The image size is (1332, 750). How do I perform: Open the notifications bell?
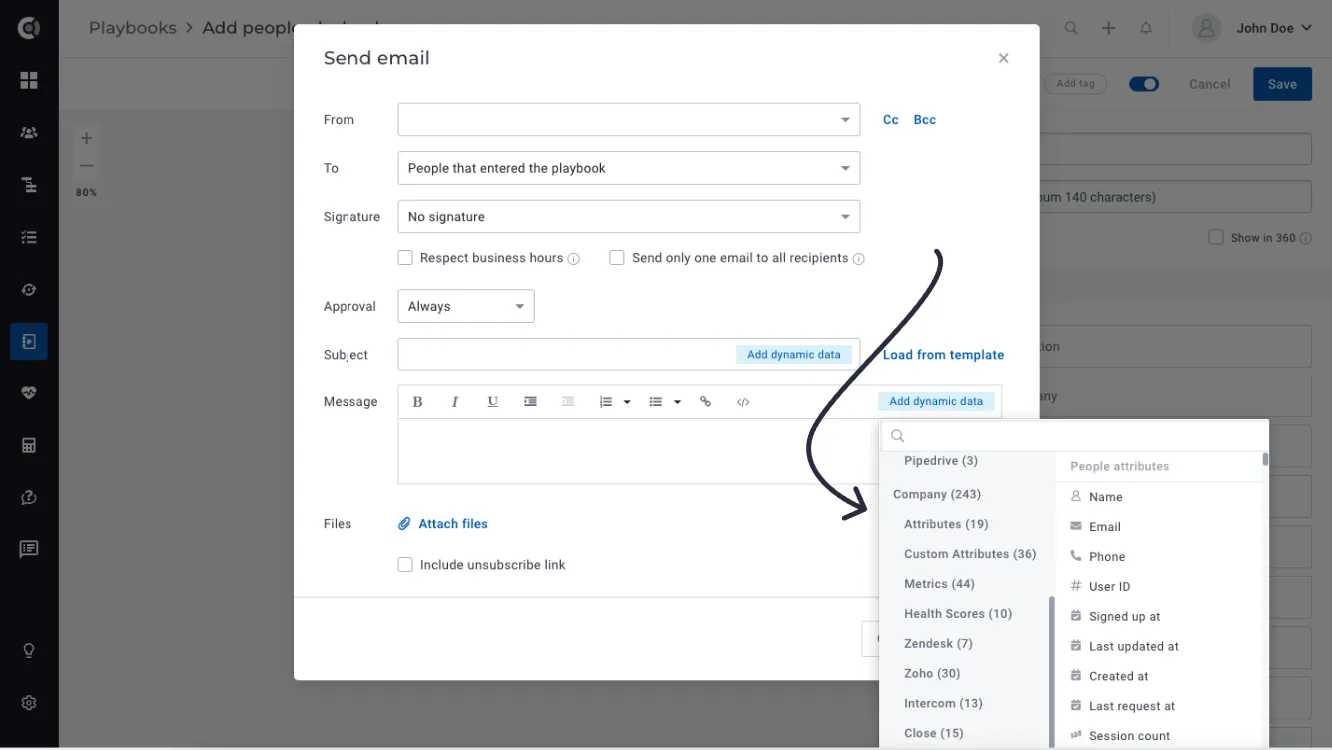pyautogui.click(x=1146, y=28)
